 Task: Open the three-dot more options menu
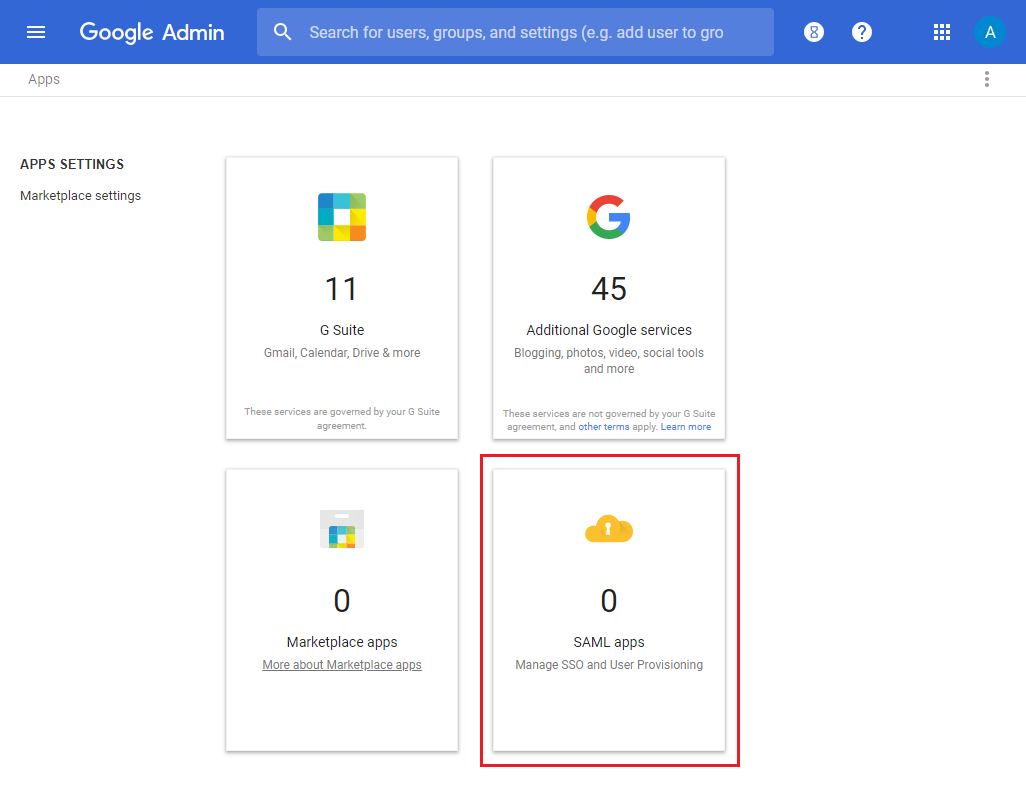(987, 79)
